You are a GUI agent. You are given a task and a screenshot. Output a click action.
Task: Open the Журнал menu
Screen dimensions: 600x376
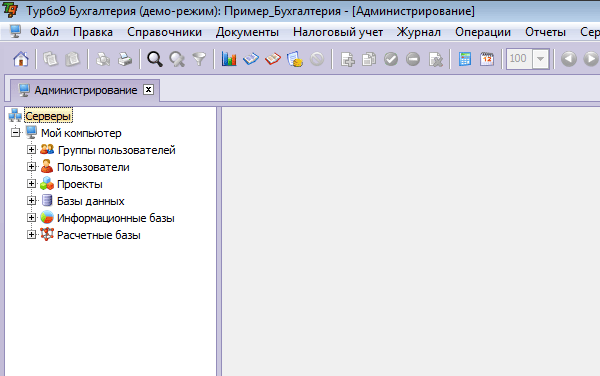coord(419,32)
